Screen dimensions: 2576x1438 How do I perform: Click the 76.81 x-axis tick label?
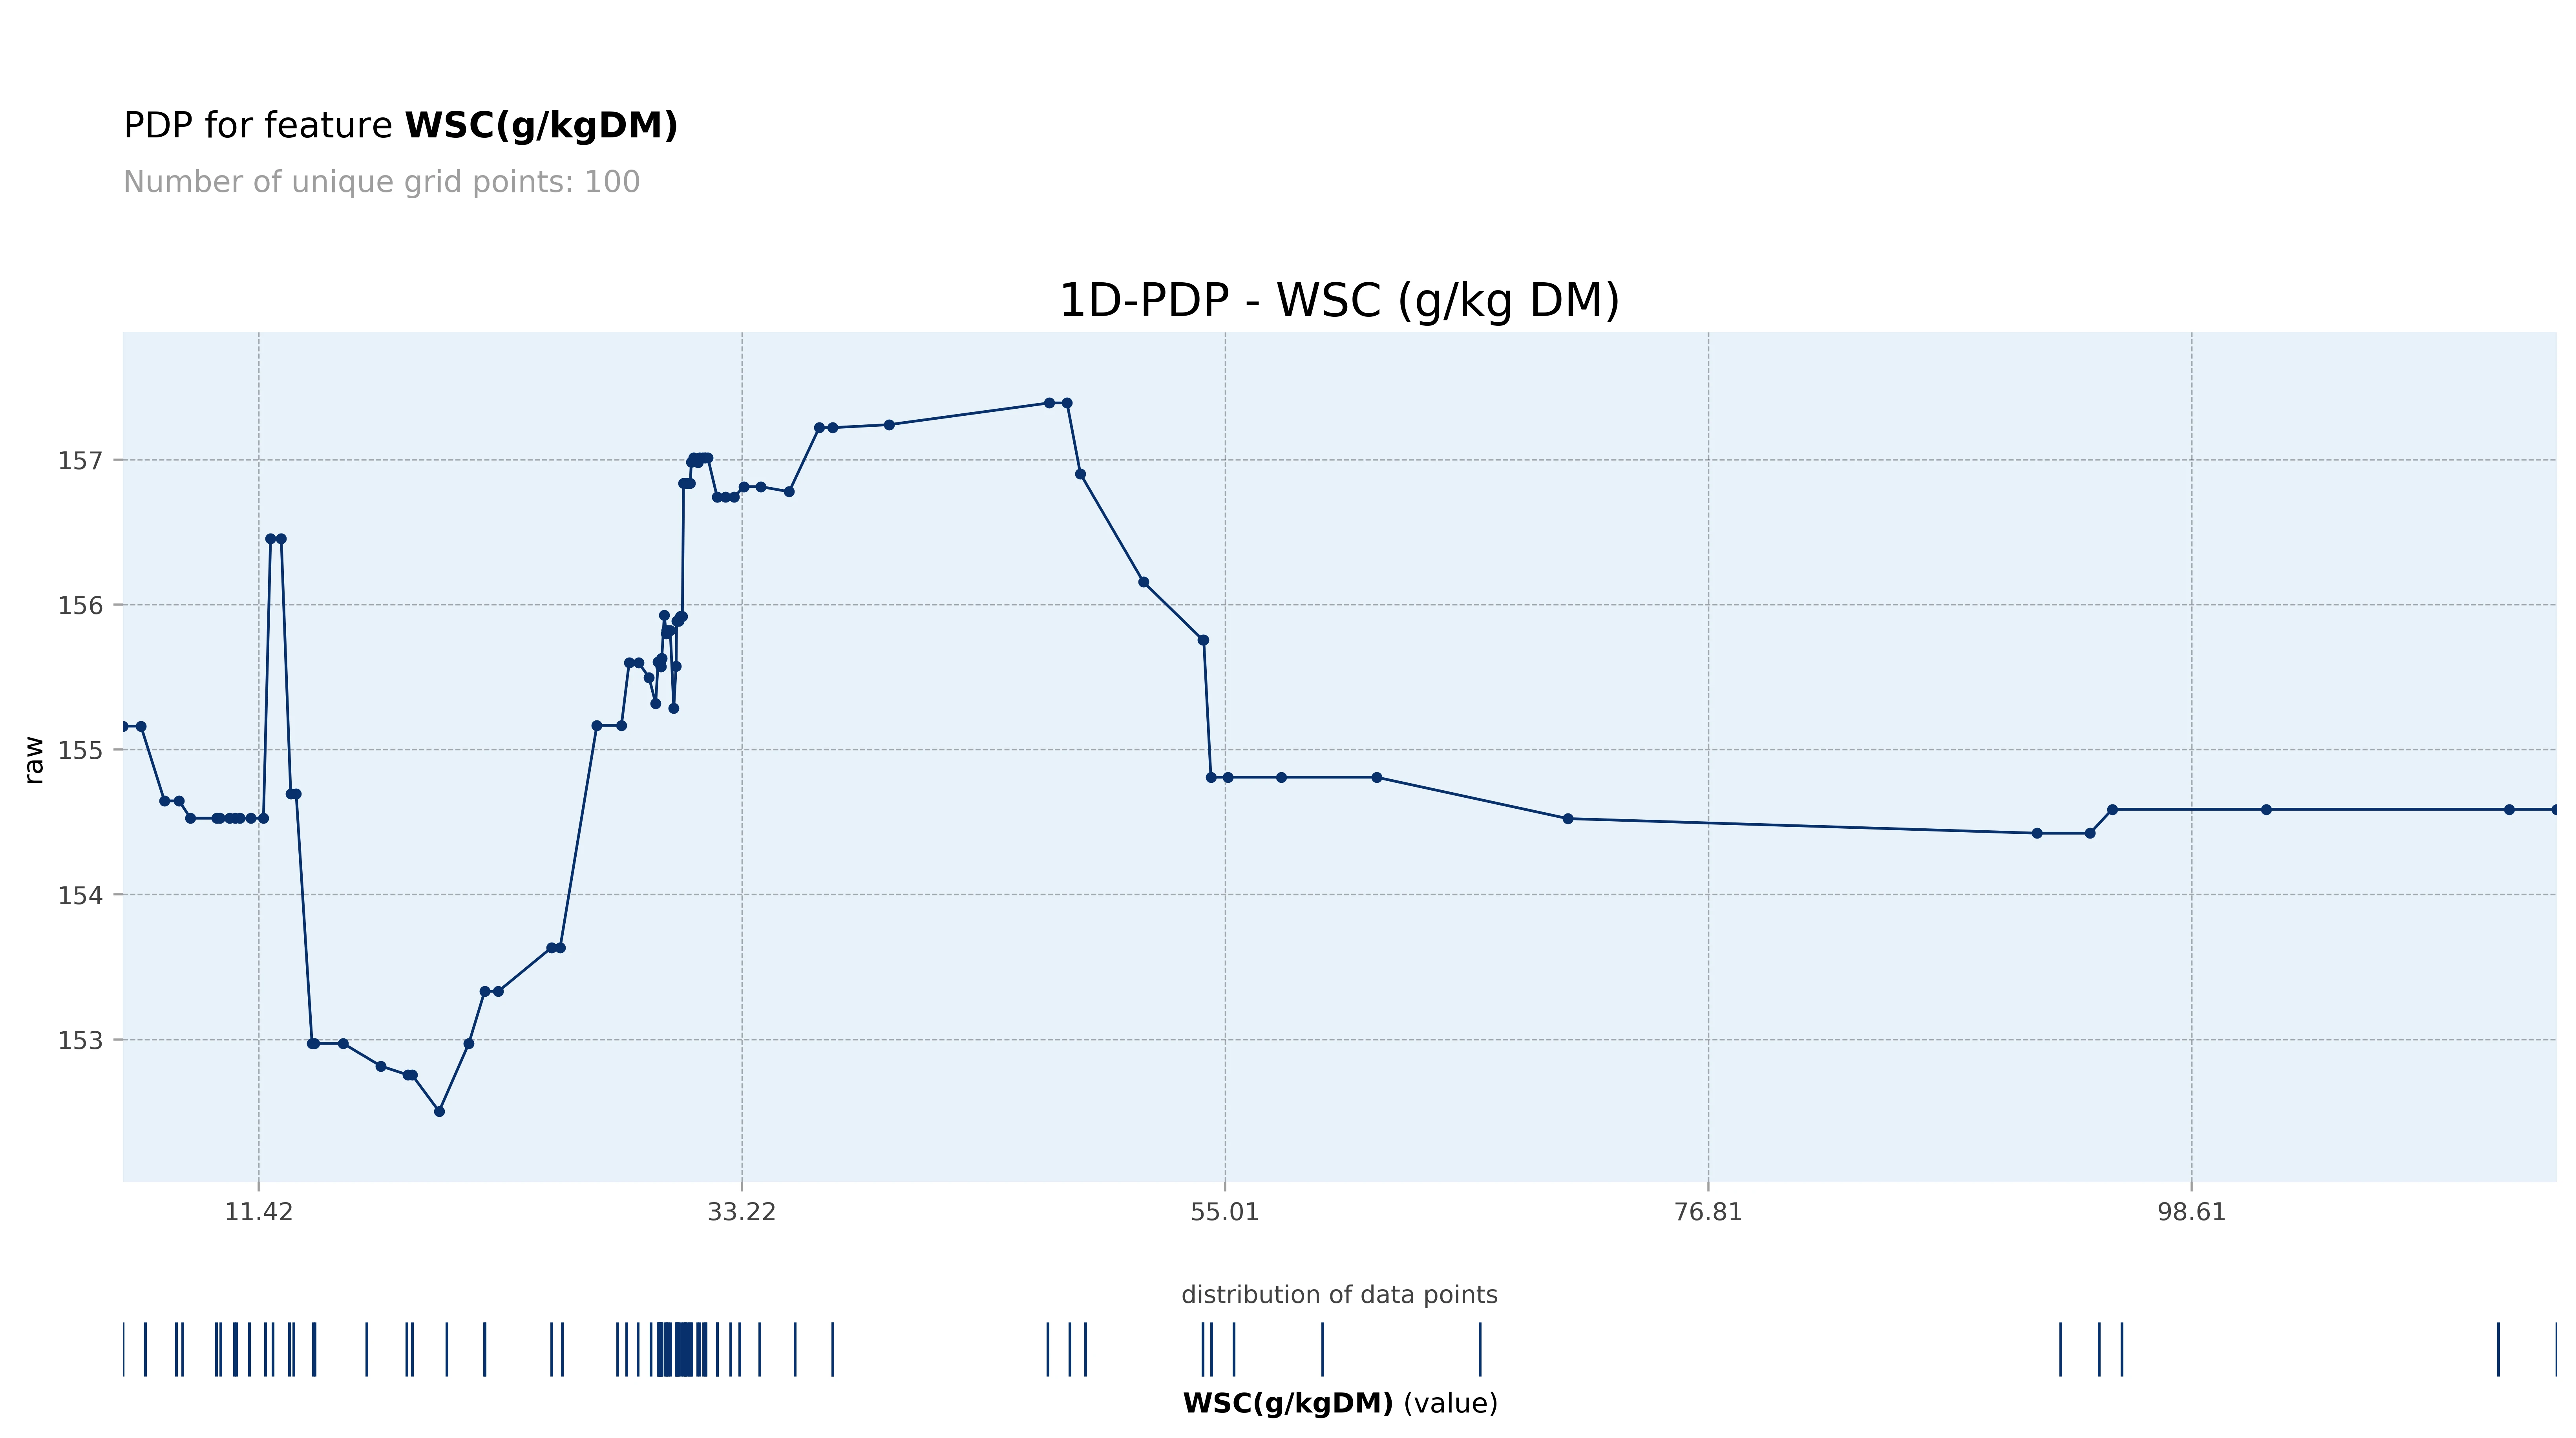tap(1708, 1212)
